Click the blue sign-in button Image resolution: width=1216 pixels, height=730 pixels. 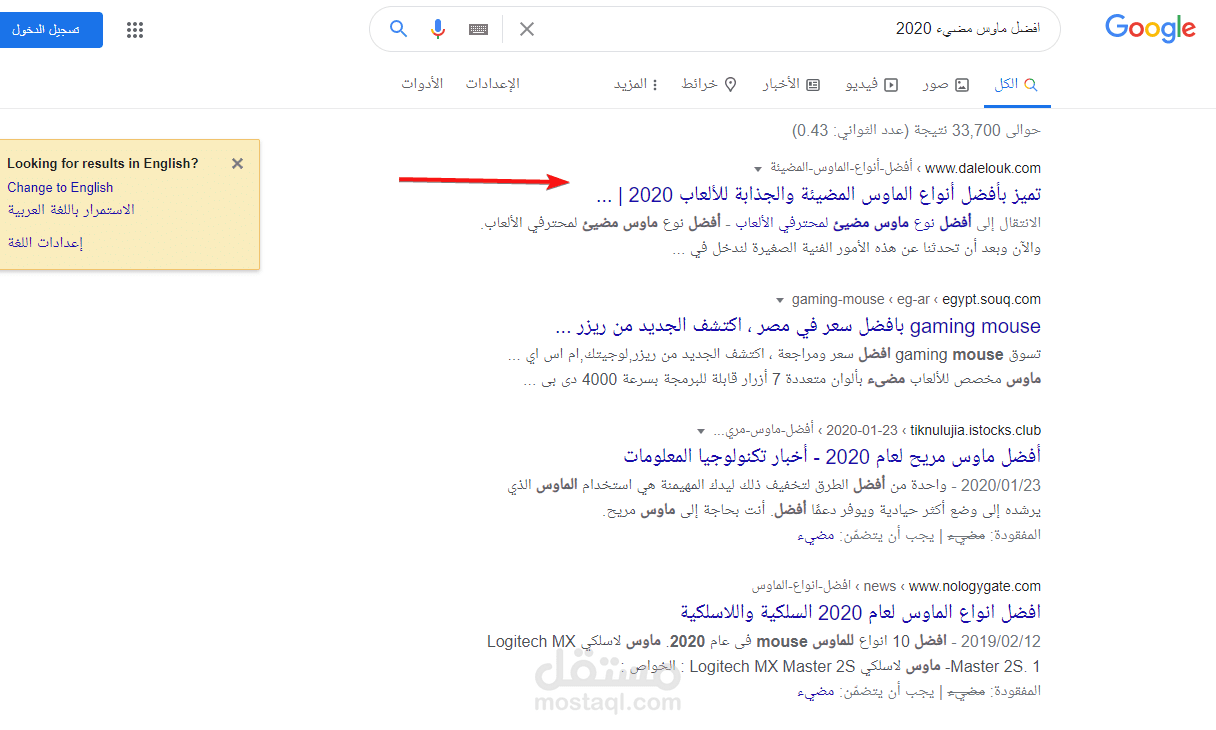[x=51, y=30]
